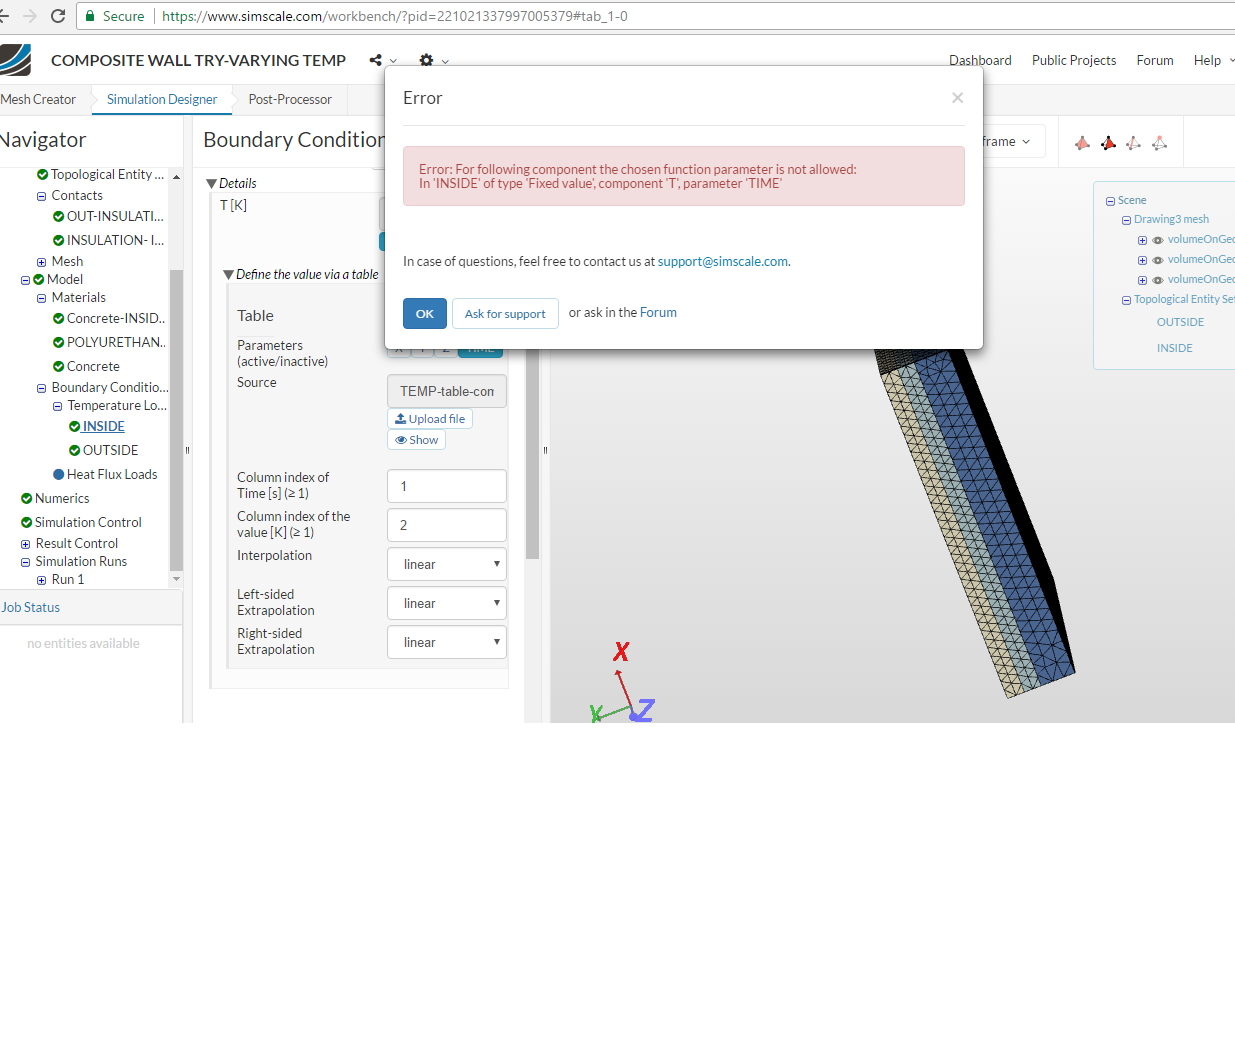
Task: Open the Interpolation dropdown set to linear
Action: [447, 564]
